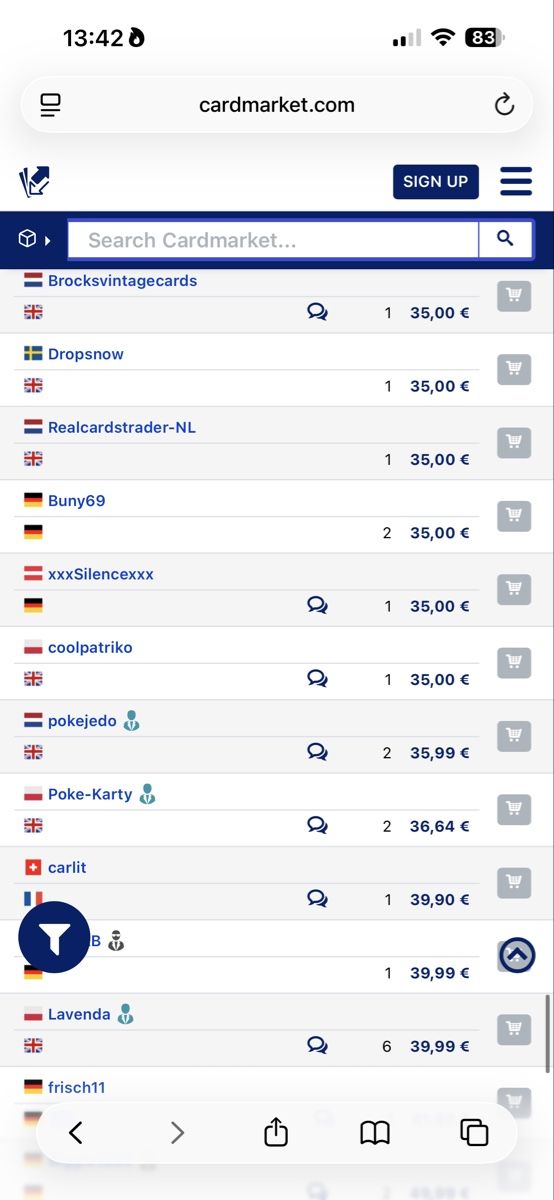Tap the scroll-to-top arrow button
The height and width of the screenshot is (1200, 554).
tap(517, 956)
